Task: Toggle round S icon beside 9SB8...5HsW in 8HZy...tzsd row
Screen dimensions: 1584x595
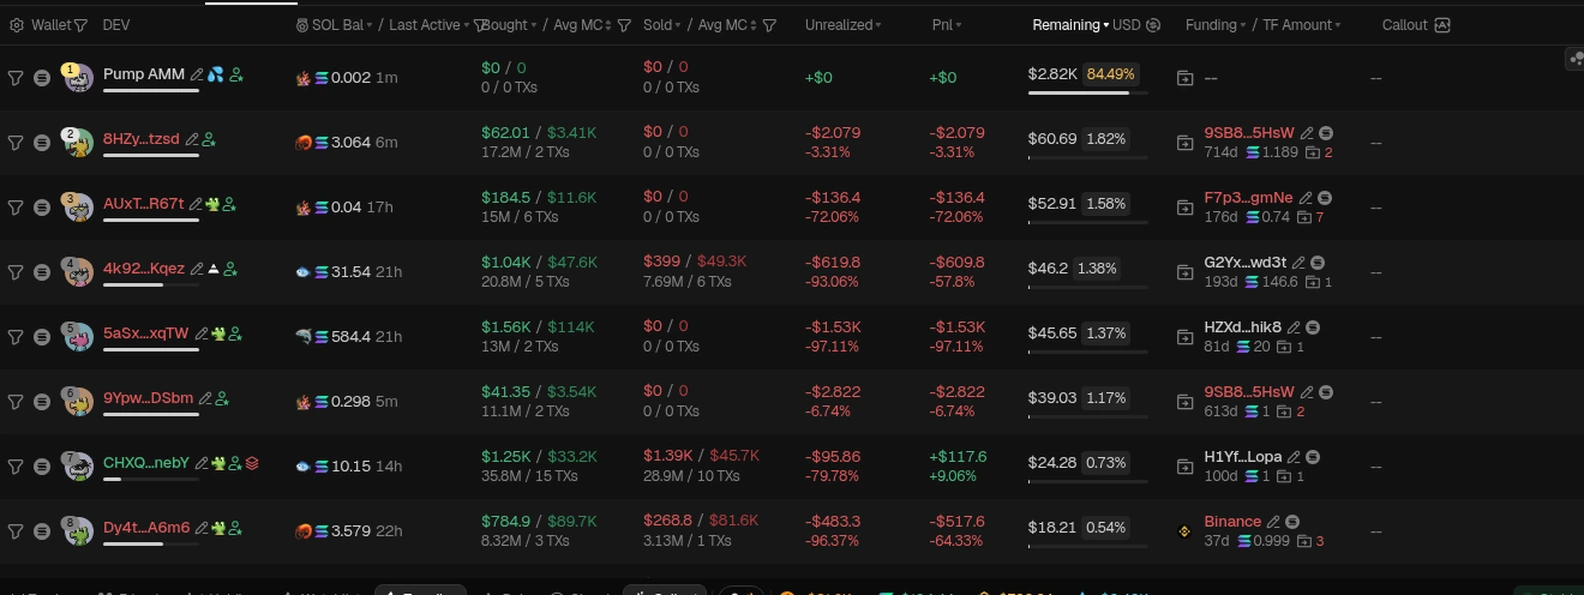Action: [x=1325, y=133]
